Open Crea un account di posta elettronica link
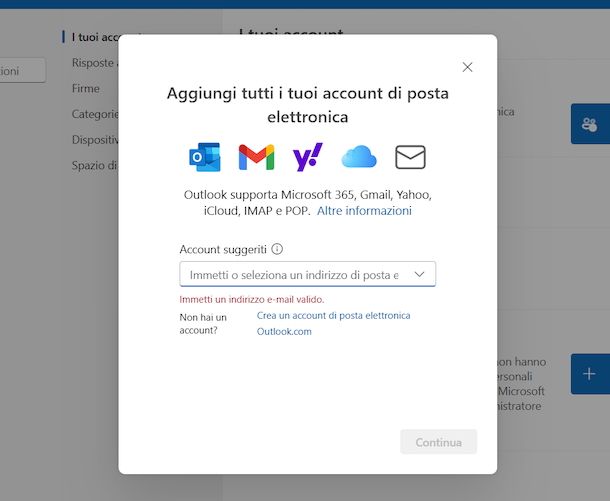The width and height of the screenshot is (610, 501). point(333,315)
